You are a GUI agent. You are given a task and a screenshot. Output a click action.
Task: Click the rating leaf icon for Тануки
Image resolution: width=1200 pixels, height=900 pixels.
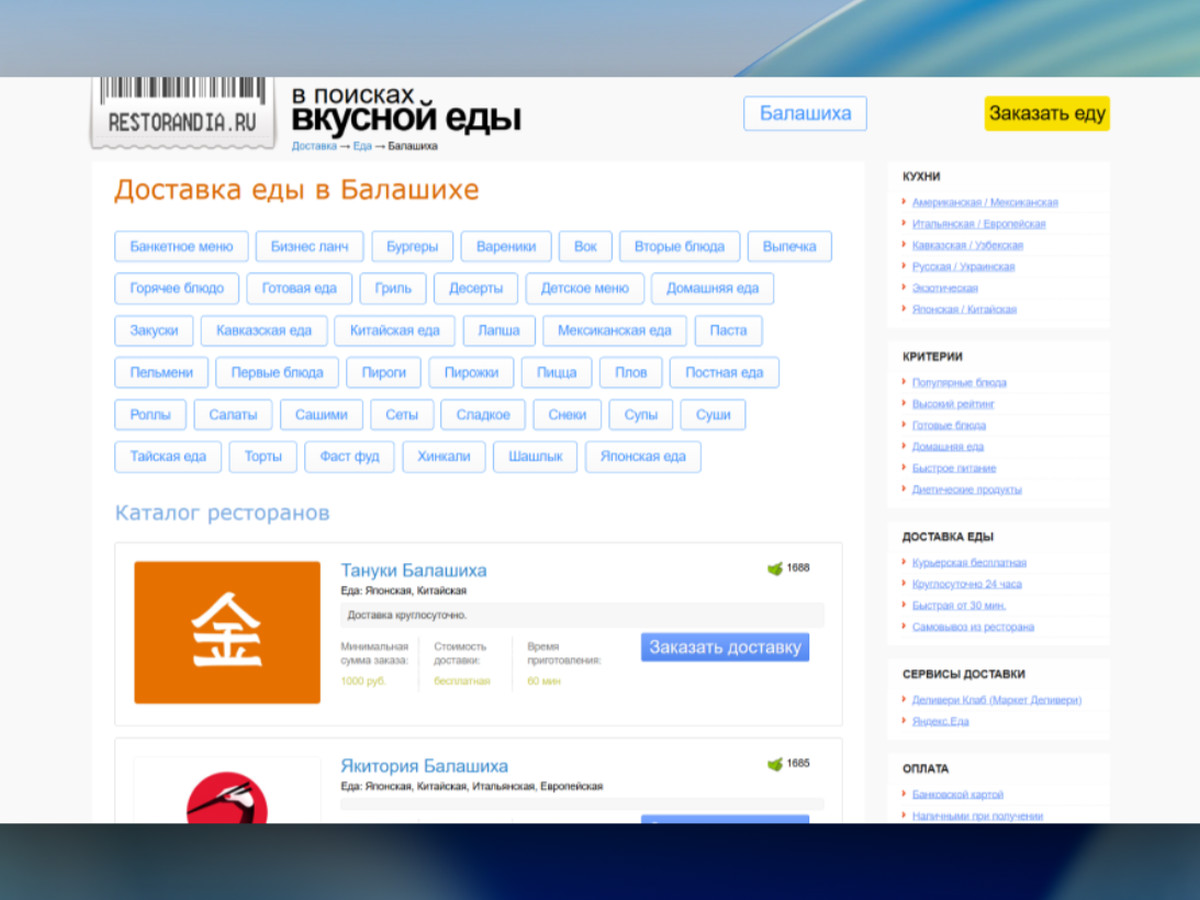click(774, 568)
